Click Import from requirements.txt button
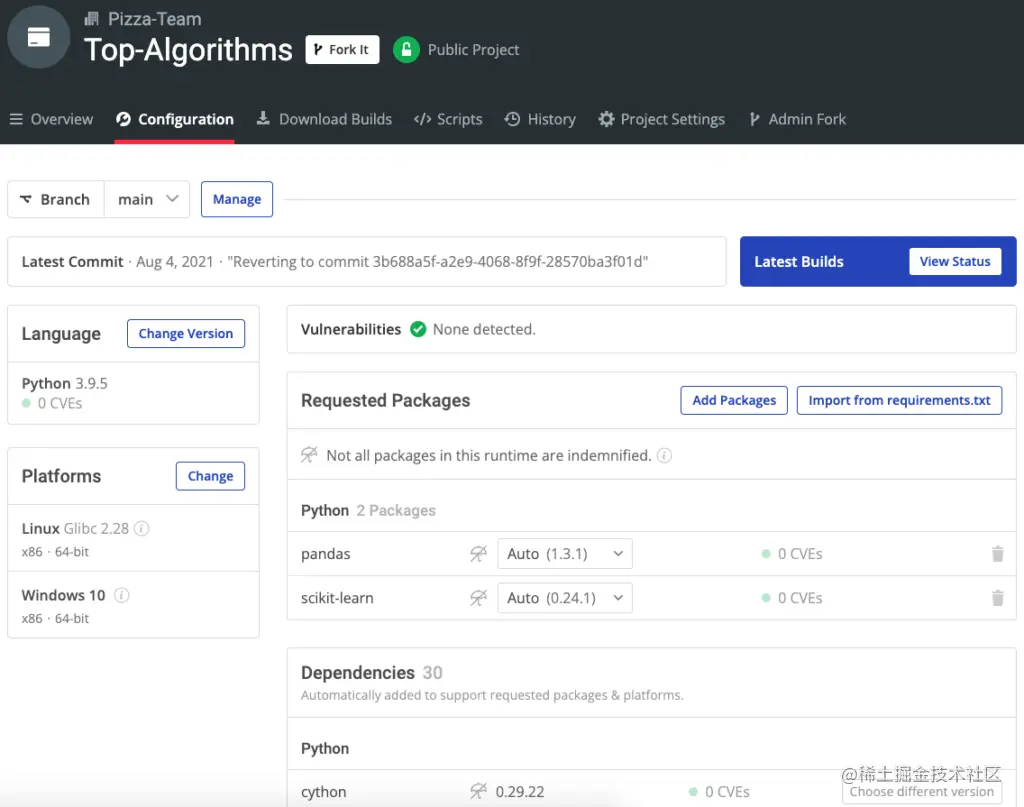This screenshot has height=807, width=1024. 899,400
